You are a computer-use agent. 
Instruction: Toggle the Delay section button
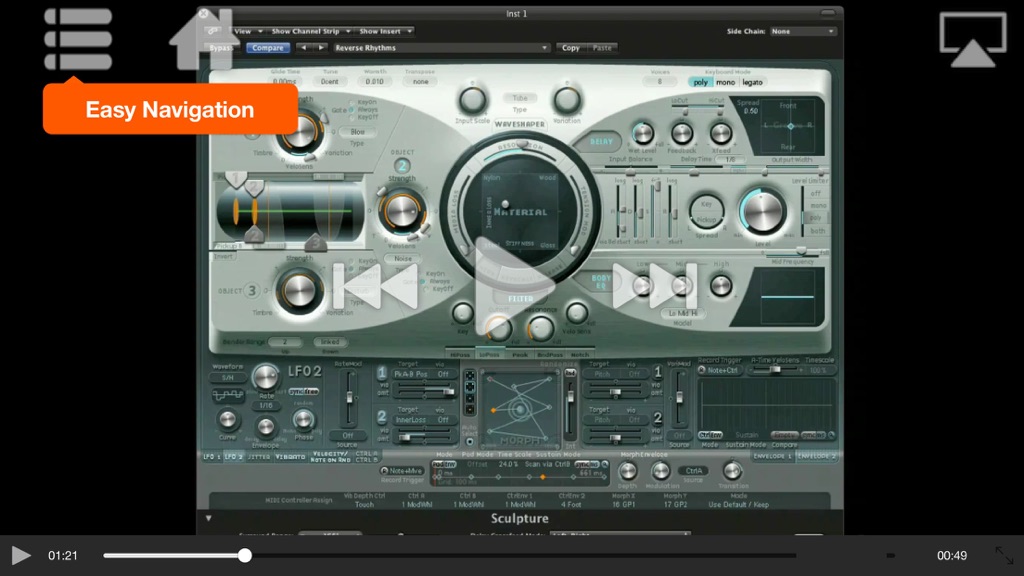[x=600, y=141]
